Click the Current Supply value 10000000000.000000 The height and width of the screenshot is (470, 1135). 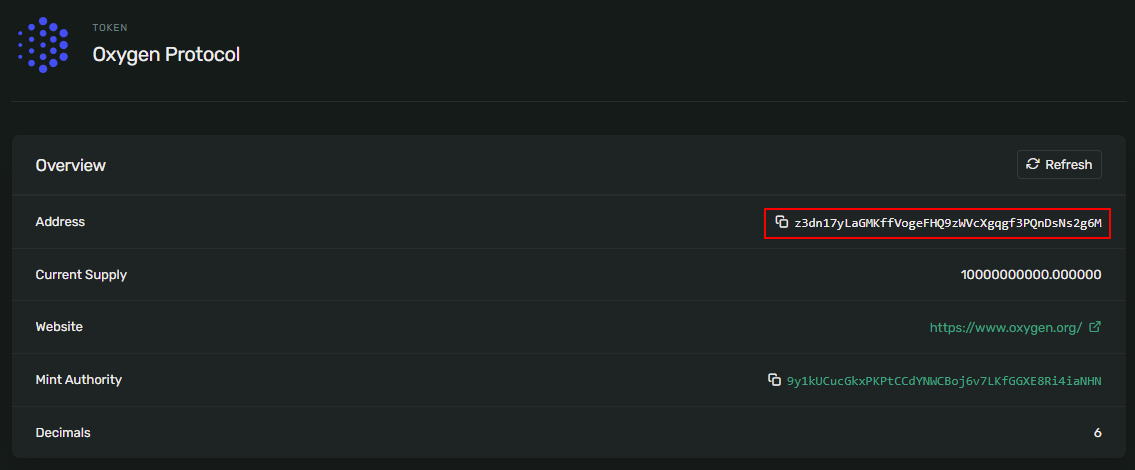(x=1031, y=275)
